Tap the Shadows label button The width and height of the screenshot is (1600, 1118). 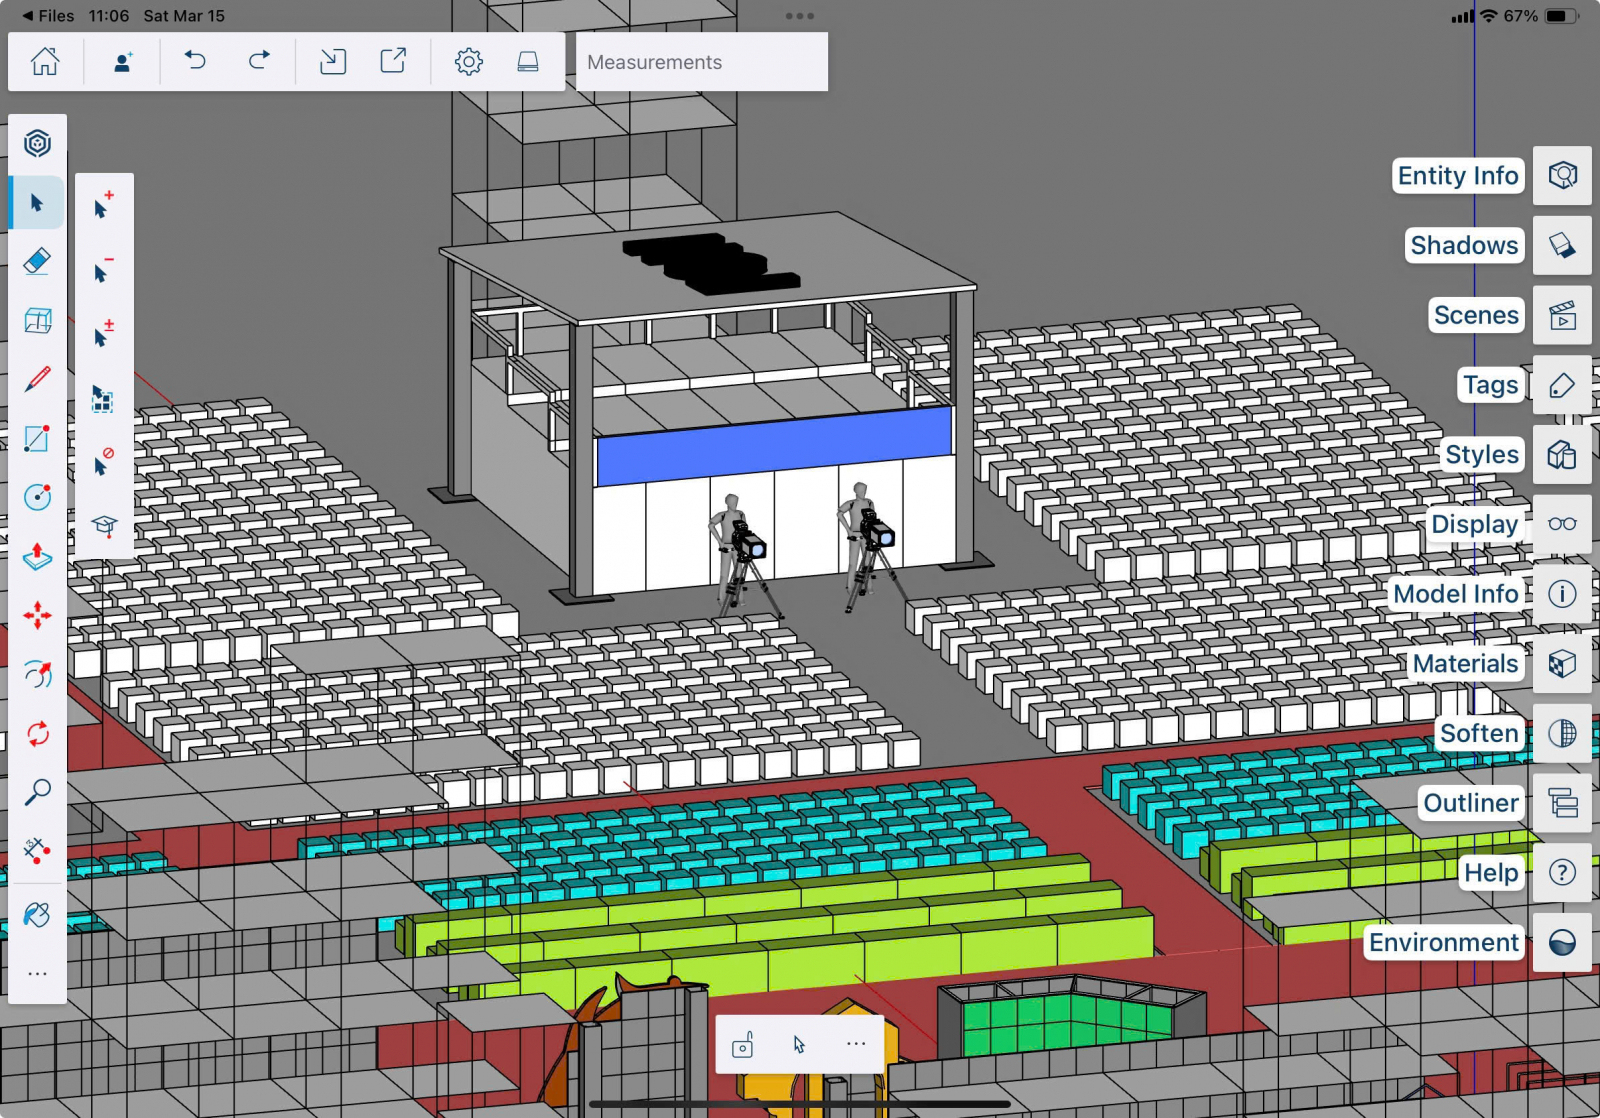1464,246
